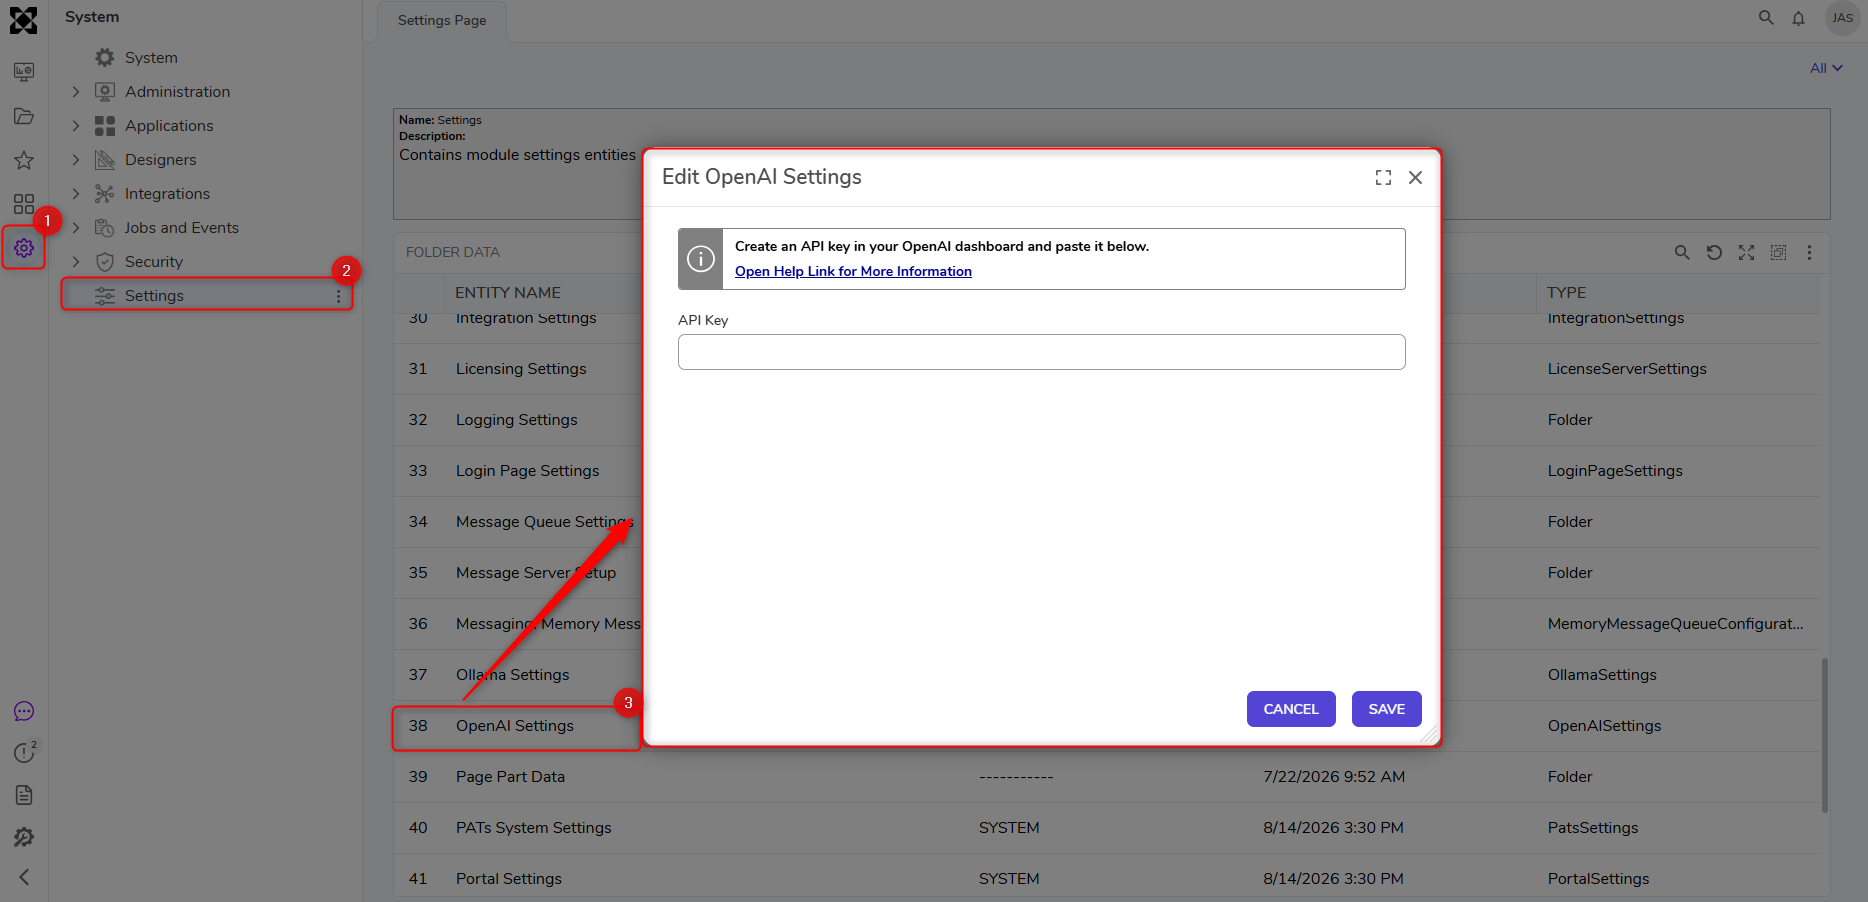Screen dimensions: 1868x902
Task: Open the OpenAI Settings row
Action: coord(515,726)
